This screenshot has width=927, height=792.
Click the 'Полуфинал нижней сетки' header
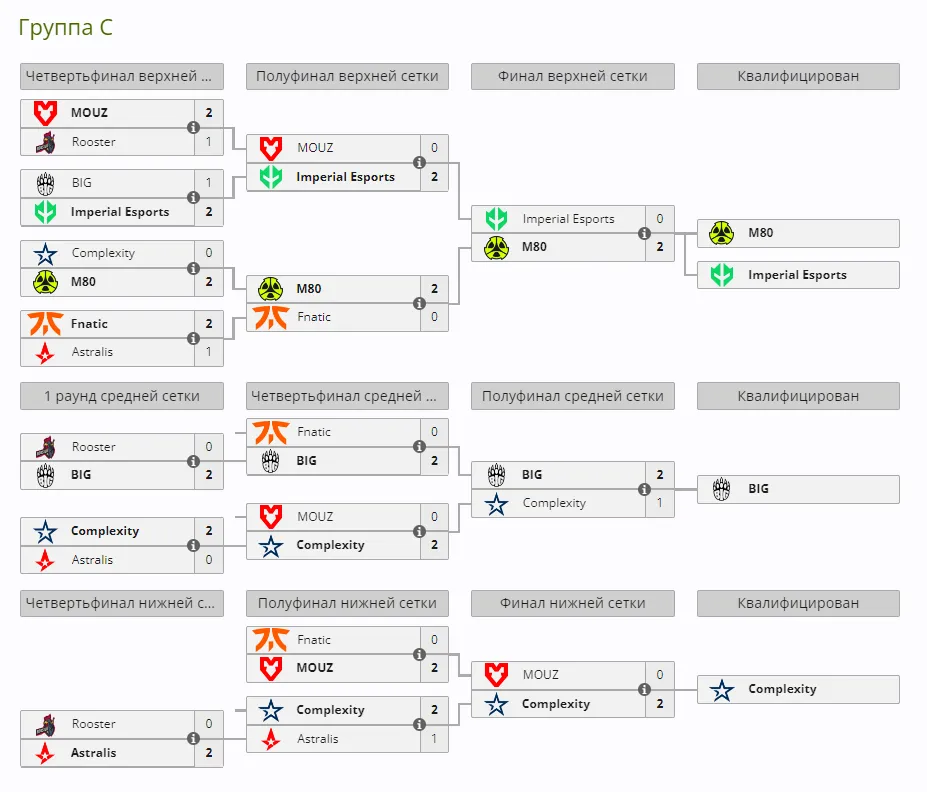point(347,603)
